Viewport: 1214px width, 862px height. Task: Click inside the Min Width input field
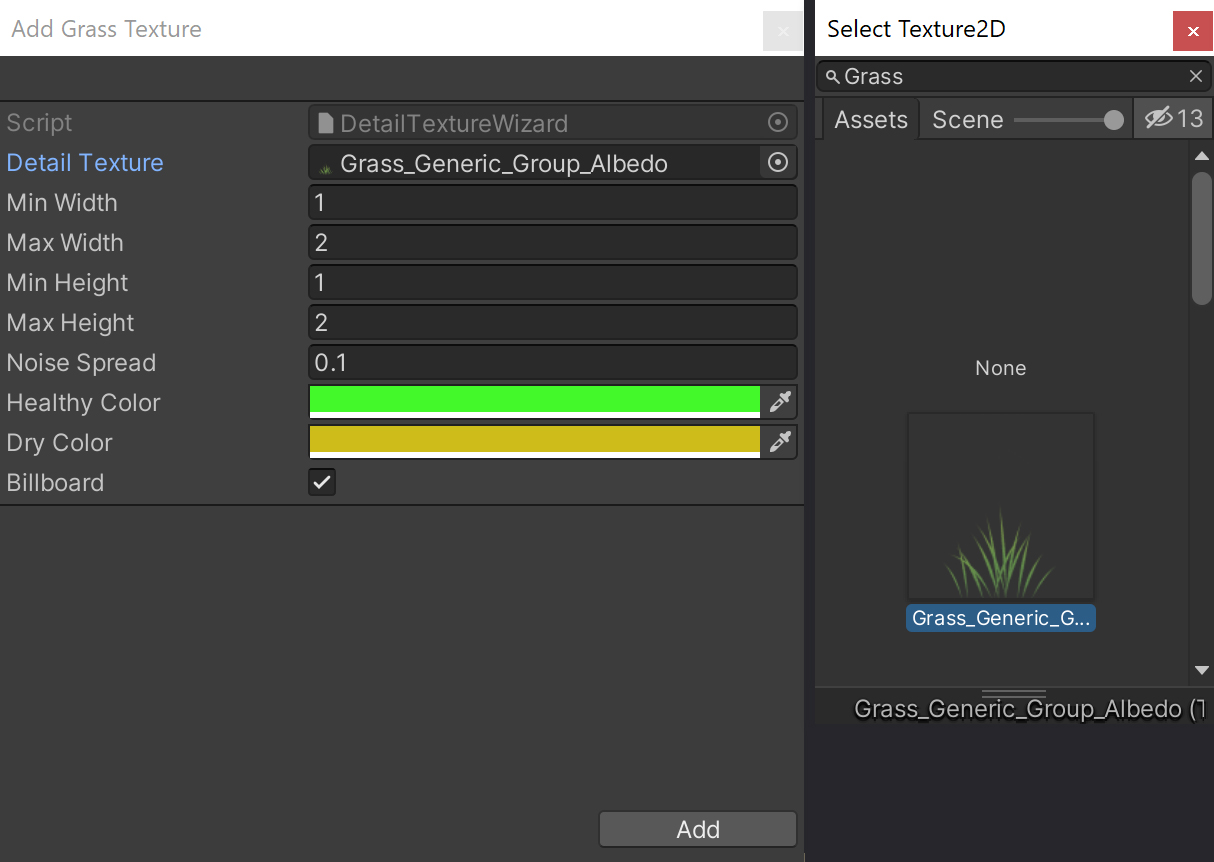click(552, 202)
